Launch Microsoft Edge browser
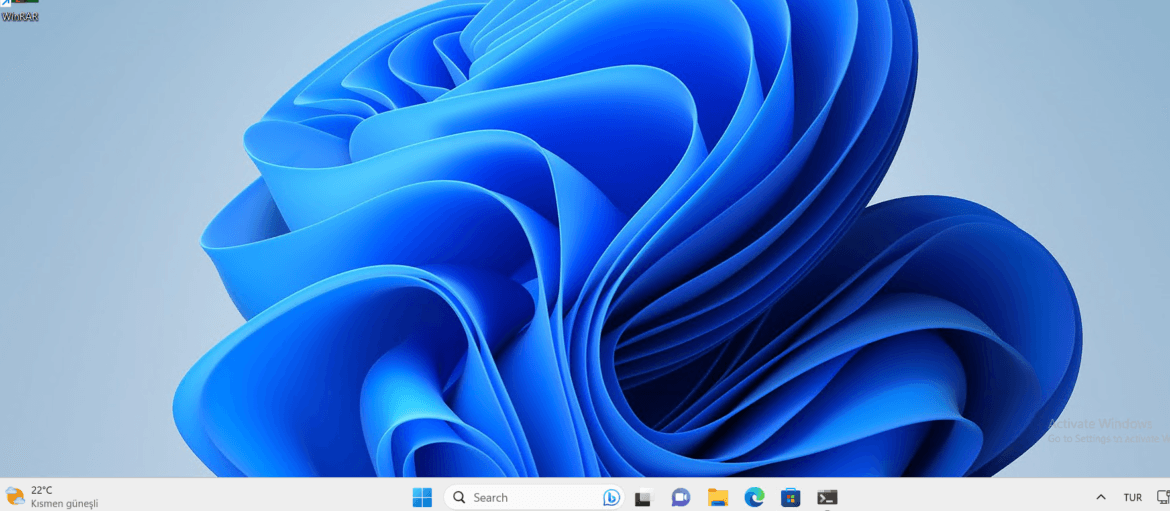 point(754,497)
